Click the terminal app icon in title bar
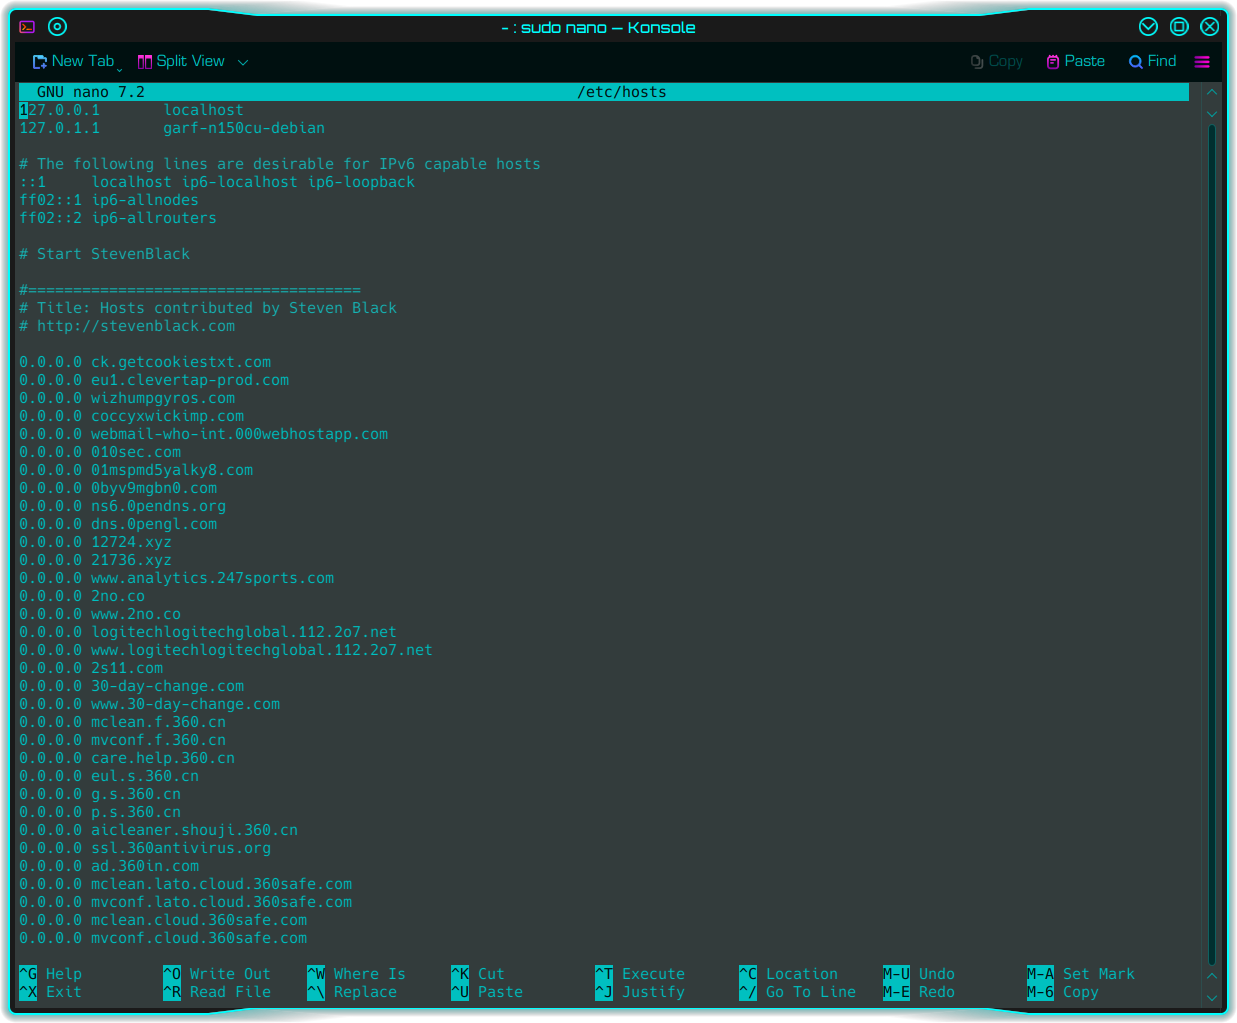 [27, 27]
